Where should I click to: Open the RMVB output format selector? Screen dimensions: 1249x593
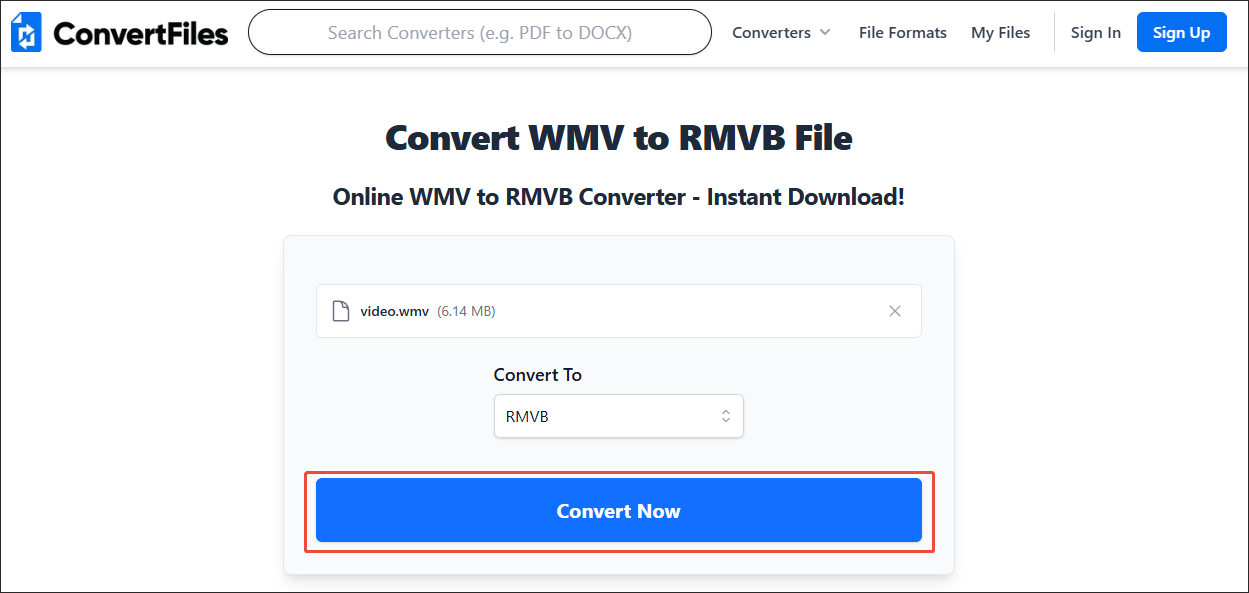pyautogui.click(x=618, y=416)
